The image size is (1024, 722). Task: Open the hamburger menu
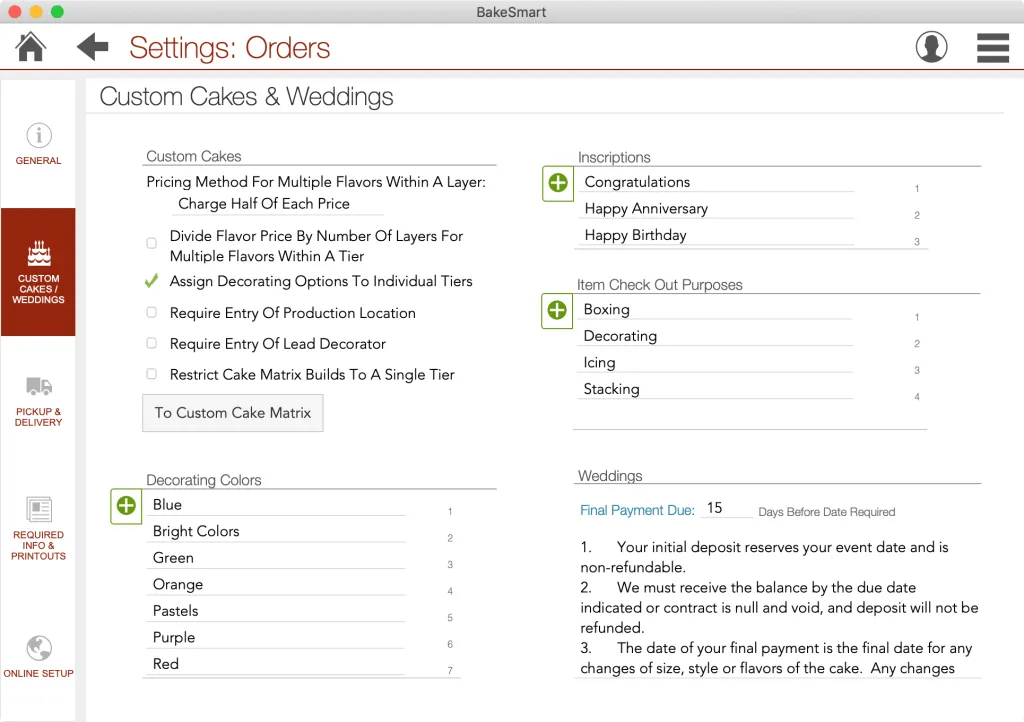[x=992, y=46]
